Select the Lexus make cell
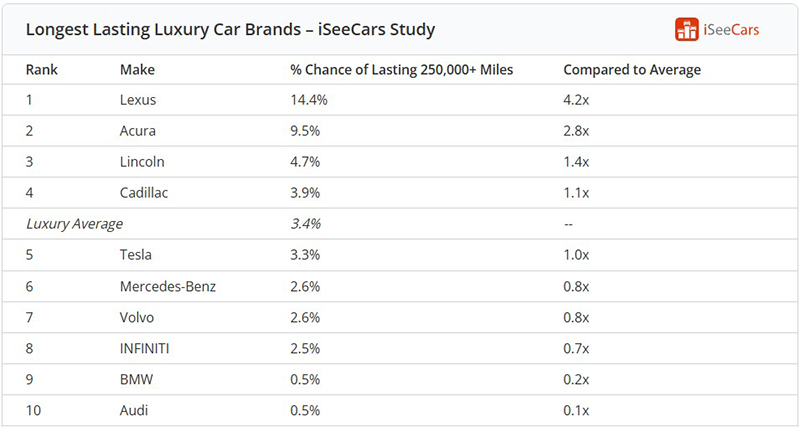800x427 pixels. point(138,99)
